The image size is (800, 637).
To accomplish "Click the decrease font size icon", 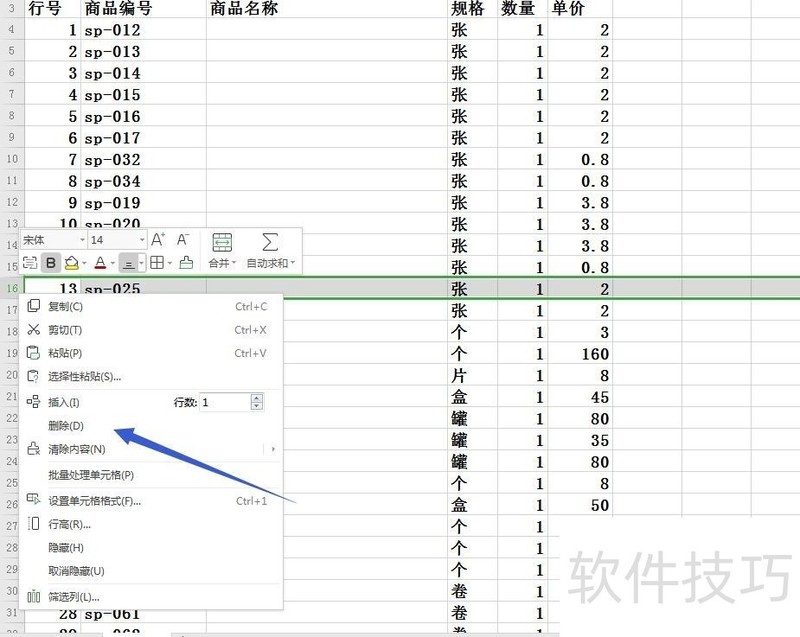I will point(183,240).
